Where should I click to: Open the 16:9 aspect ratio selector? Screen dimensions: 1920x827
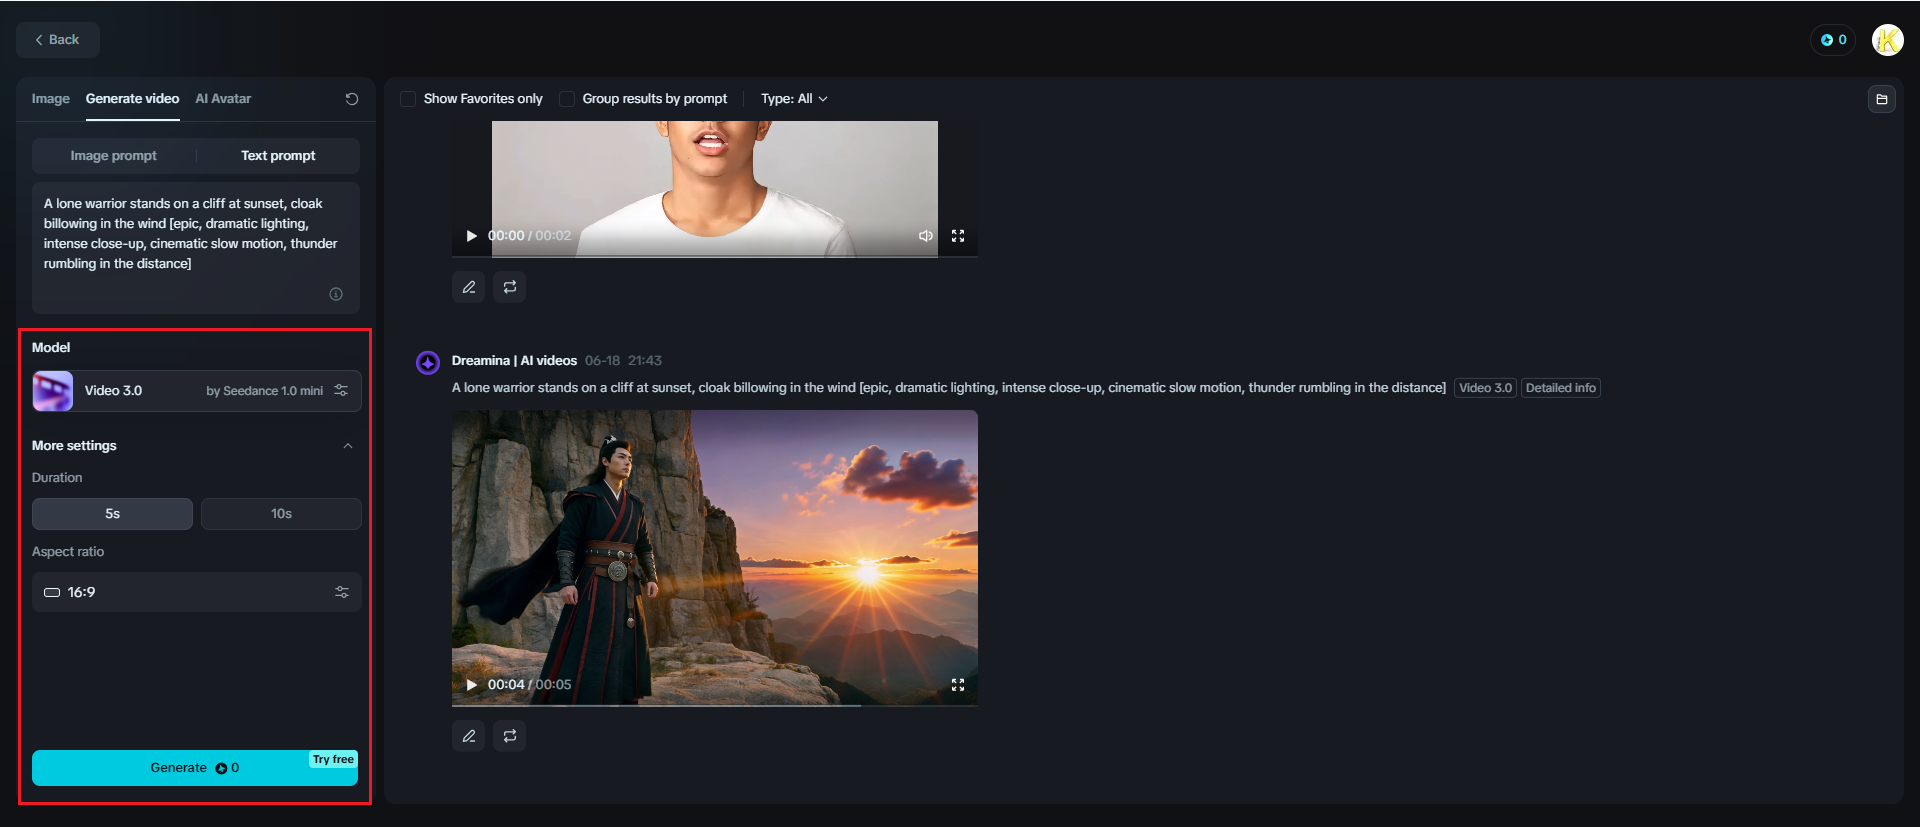pos(196,592)
